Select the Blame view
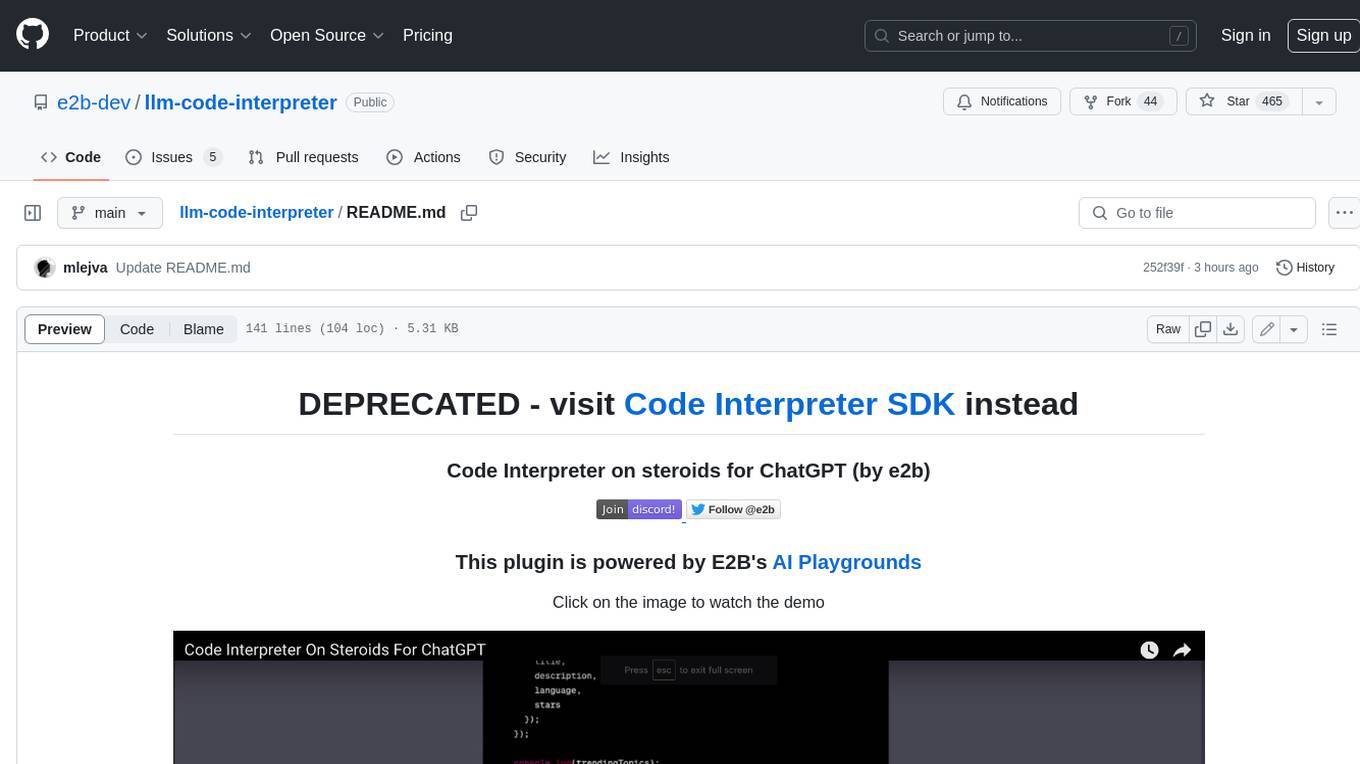This screenshot has height=764, width=1360. (203, 329)
